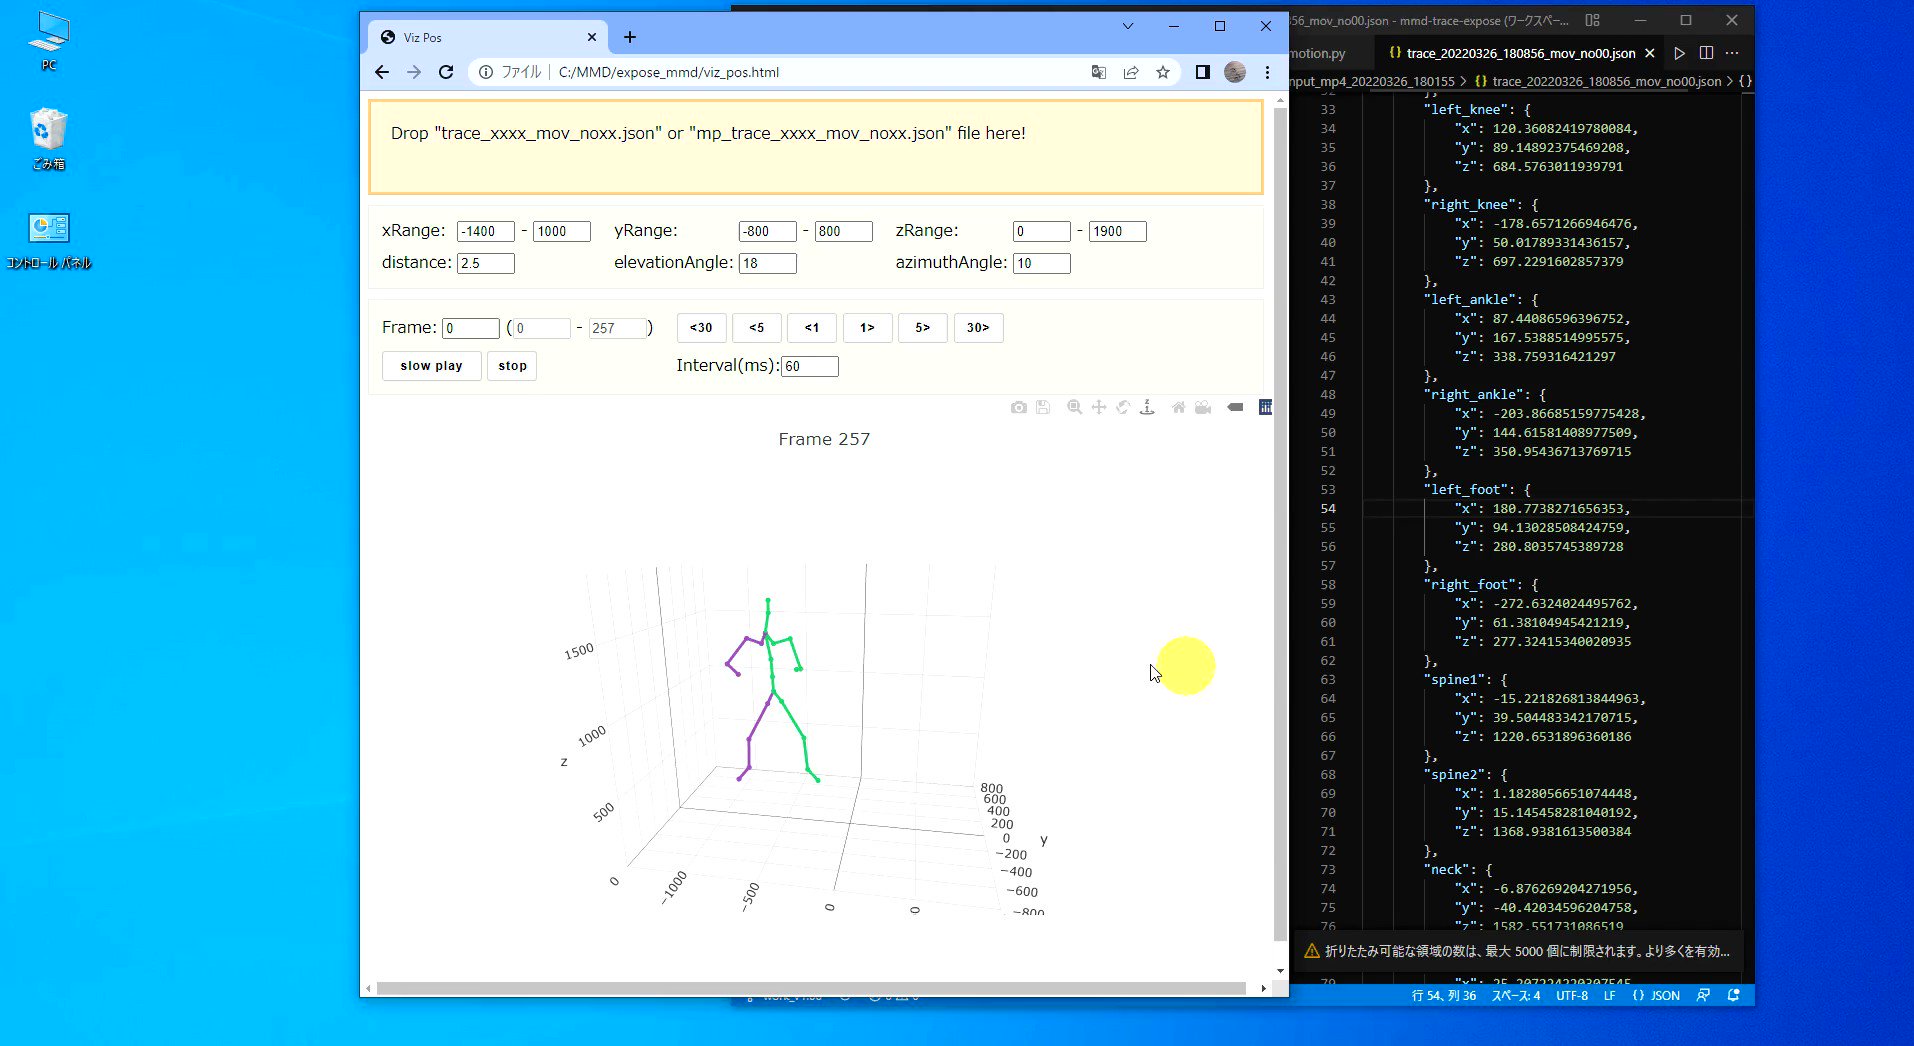The height and width of the screenshot is (1046, 1914).
Task: Select the orbital rotation tool
Action: click(x=1123, y=407)
